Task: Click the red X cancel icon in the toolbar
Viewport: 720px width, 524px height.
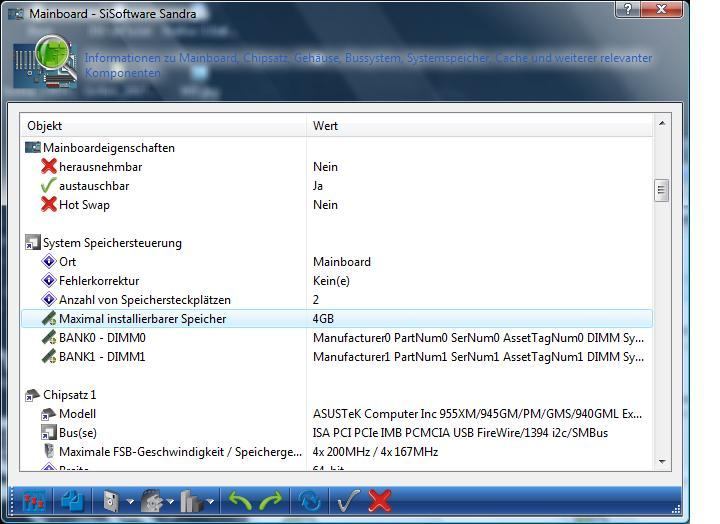Action: pyautogui.click(x=380, y=501)
